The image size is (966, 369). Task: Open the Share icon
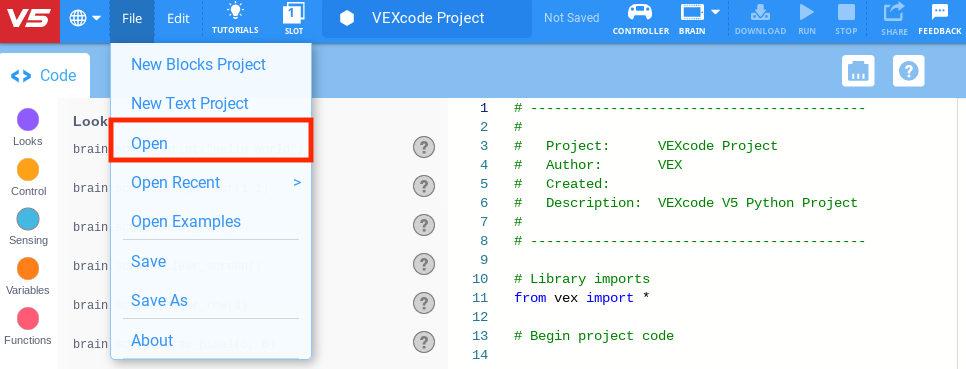[893, 12]
